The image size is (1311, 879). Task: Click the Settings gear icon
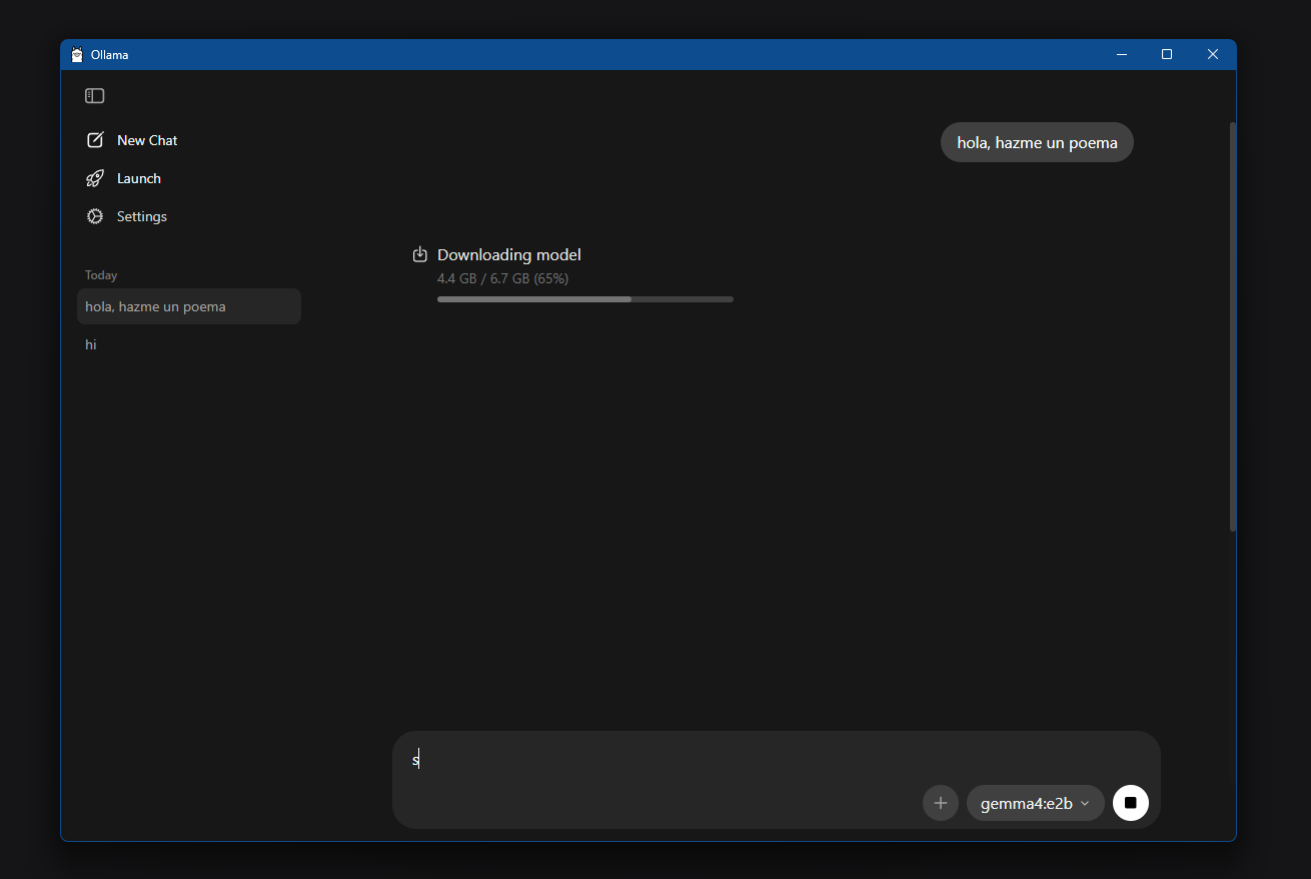point(94,216)
